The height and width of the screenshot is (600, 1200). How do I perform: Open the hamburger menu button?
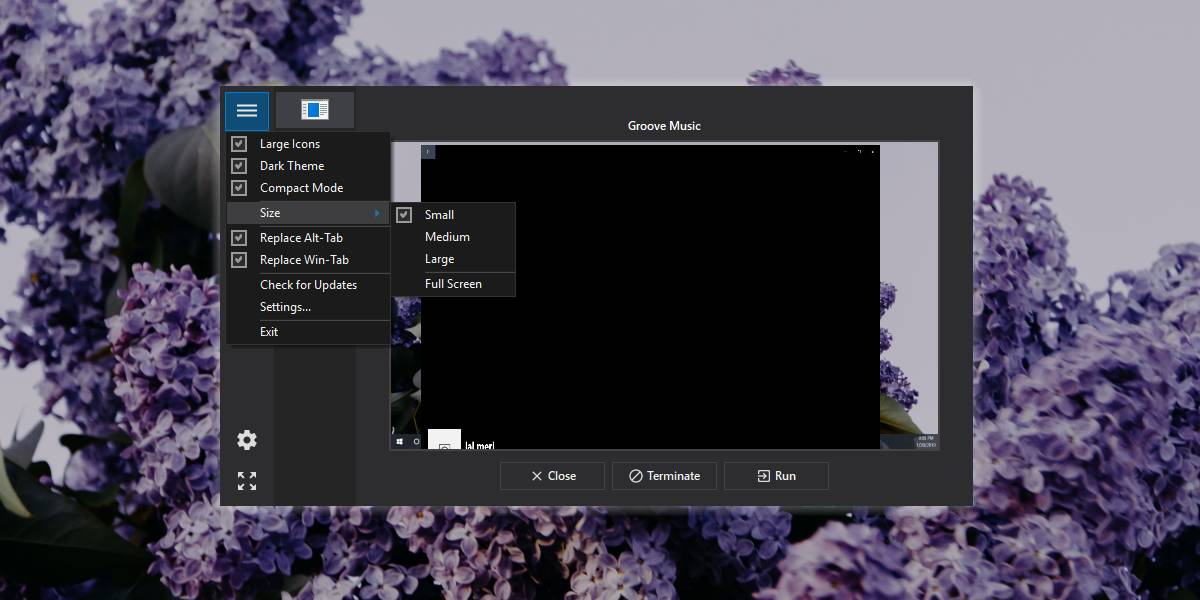(247, 111)
